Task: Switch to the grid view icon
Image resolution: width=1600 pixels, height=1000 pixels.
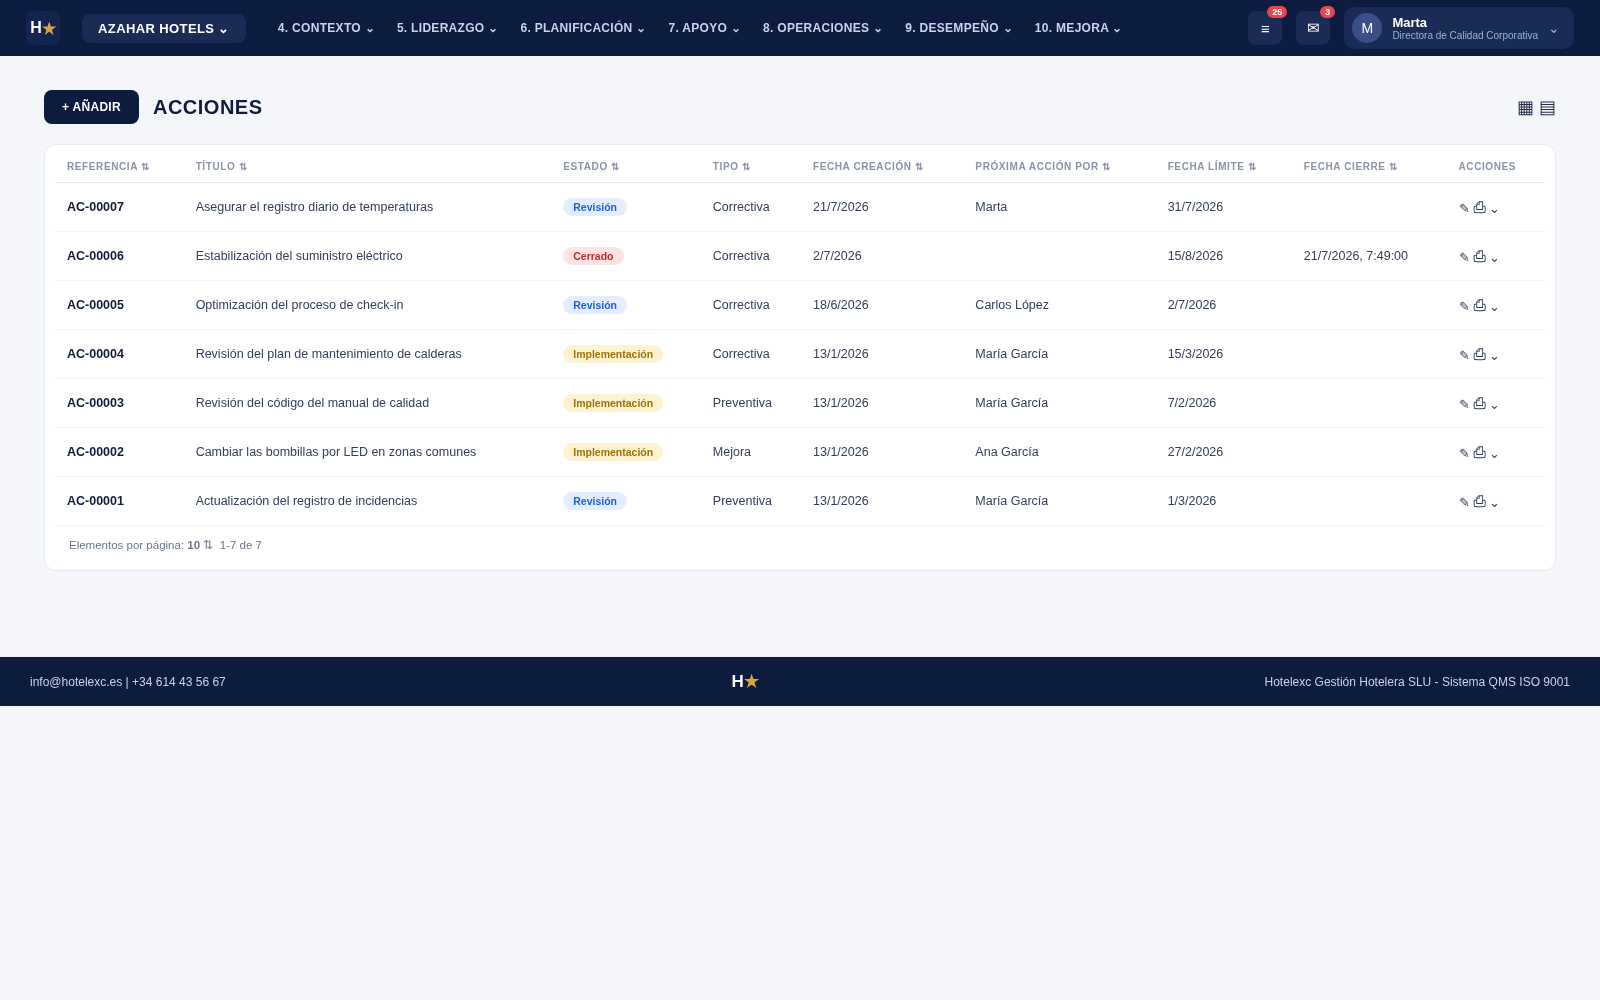Action: pos(1525,107)
